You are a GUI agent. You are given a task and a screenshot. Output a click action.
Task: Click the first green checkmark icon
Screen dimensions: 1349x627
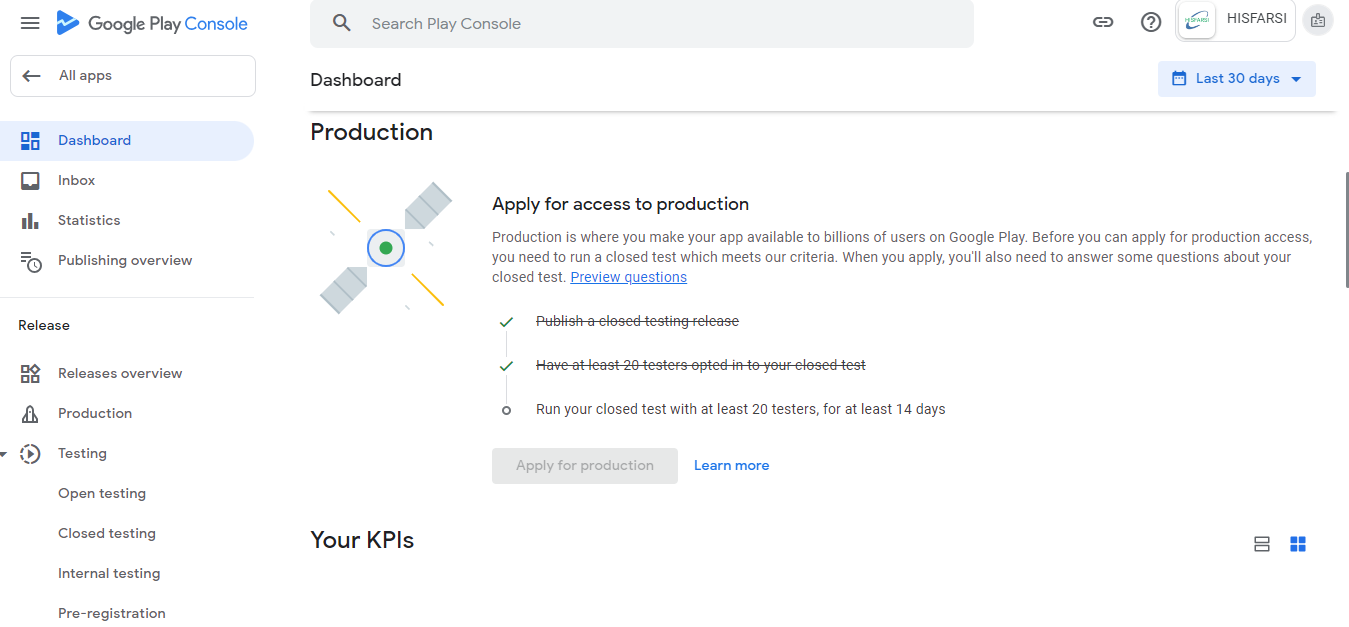[x=506, y=322]
